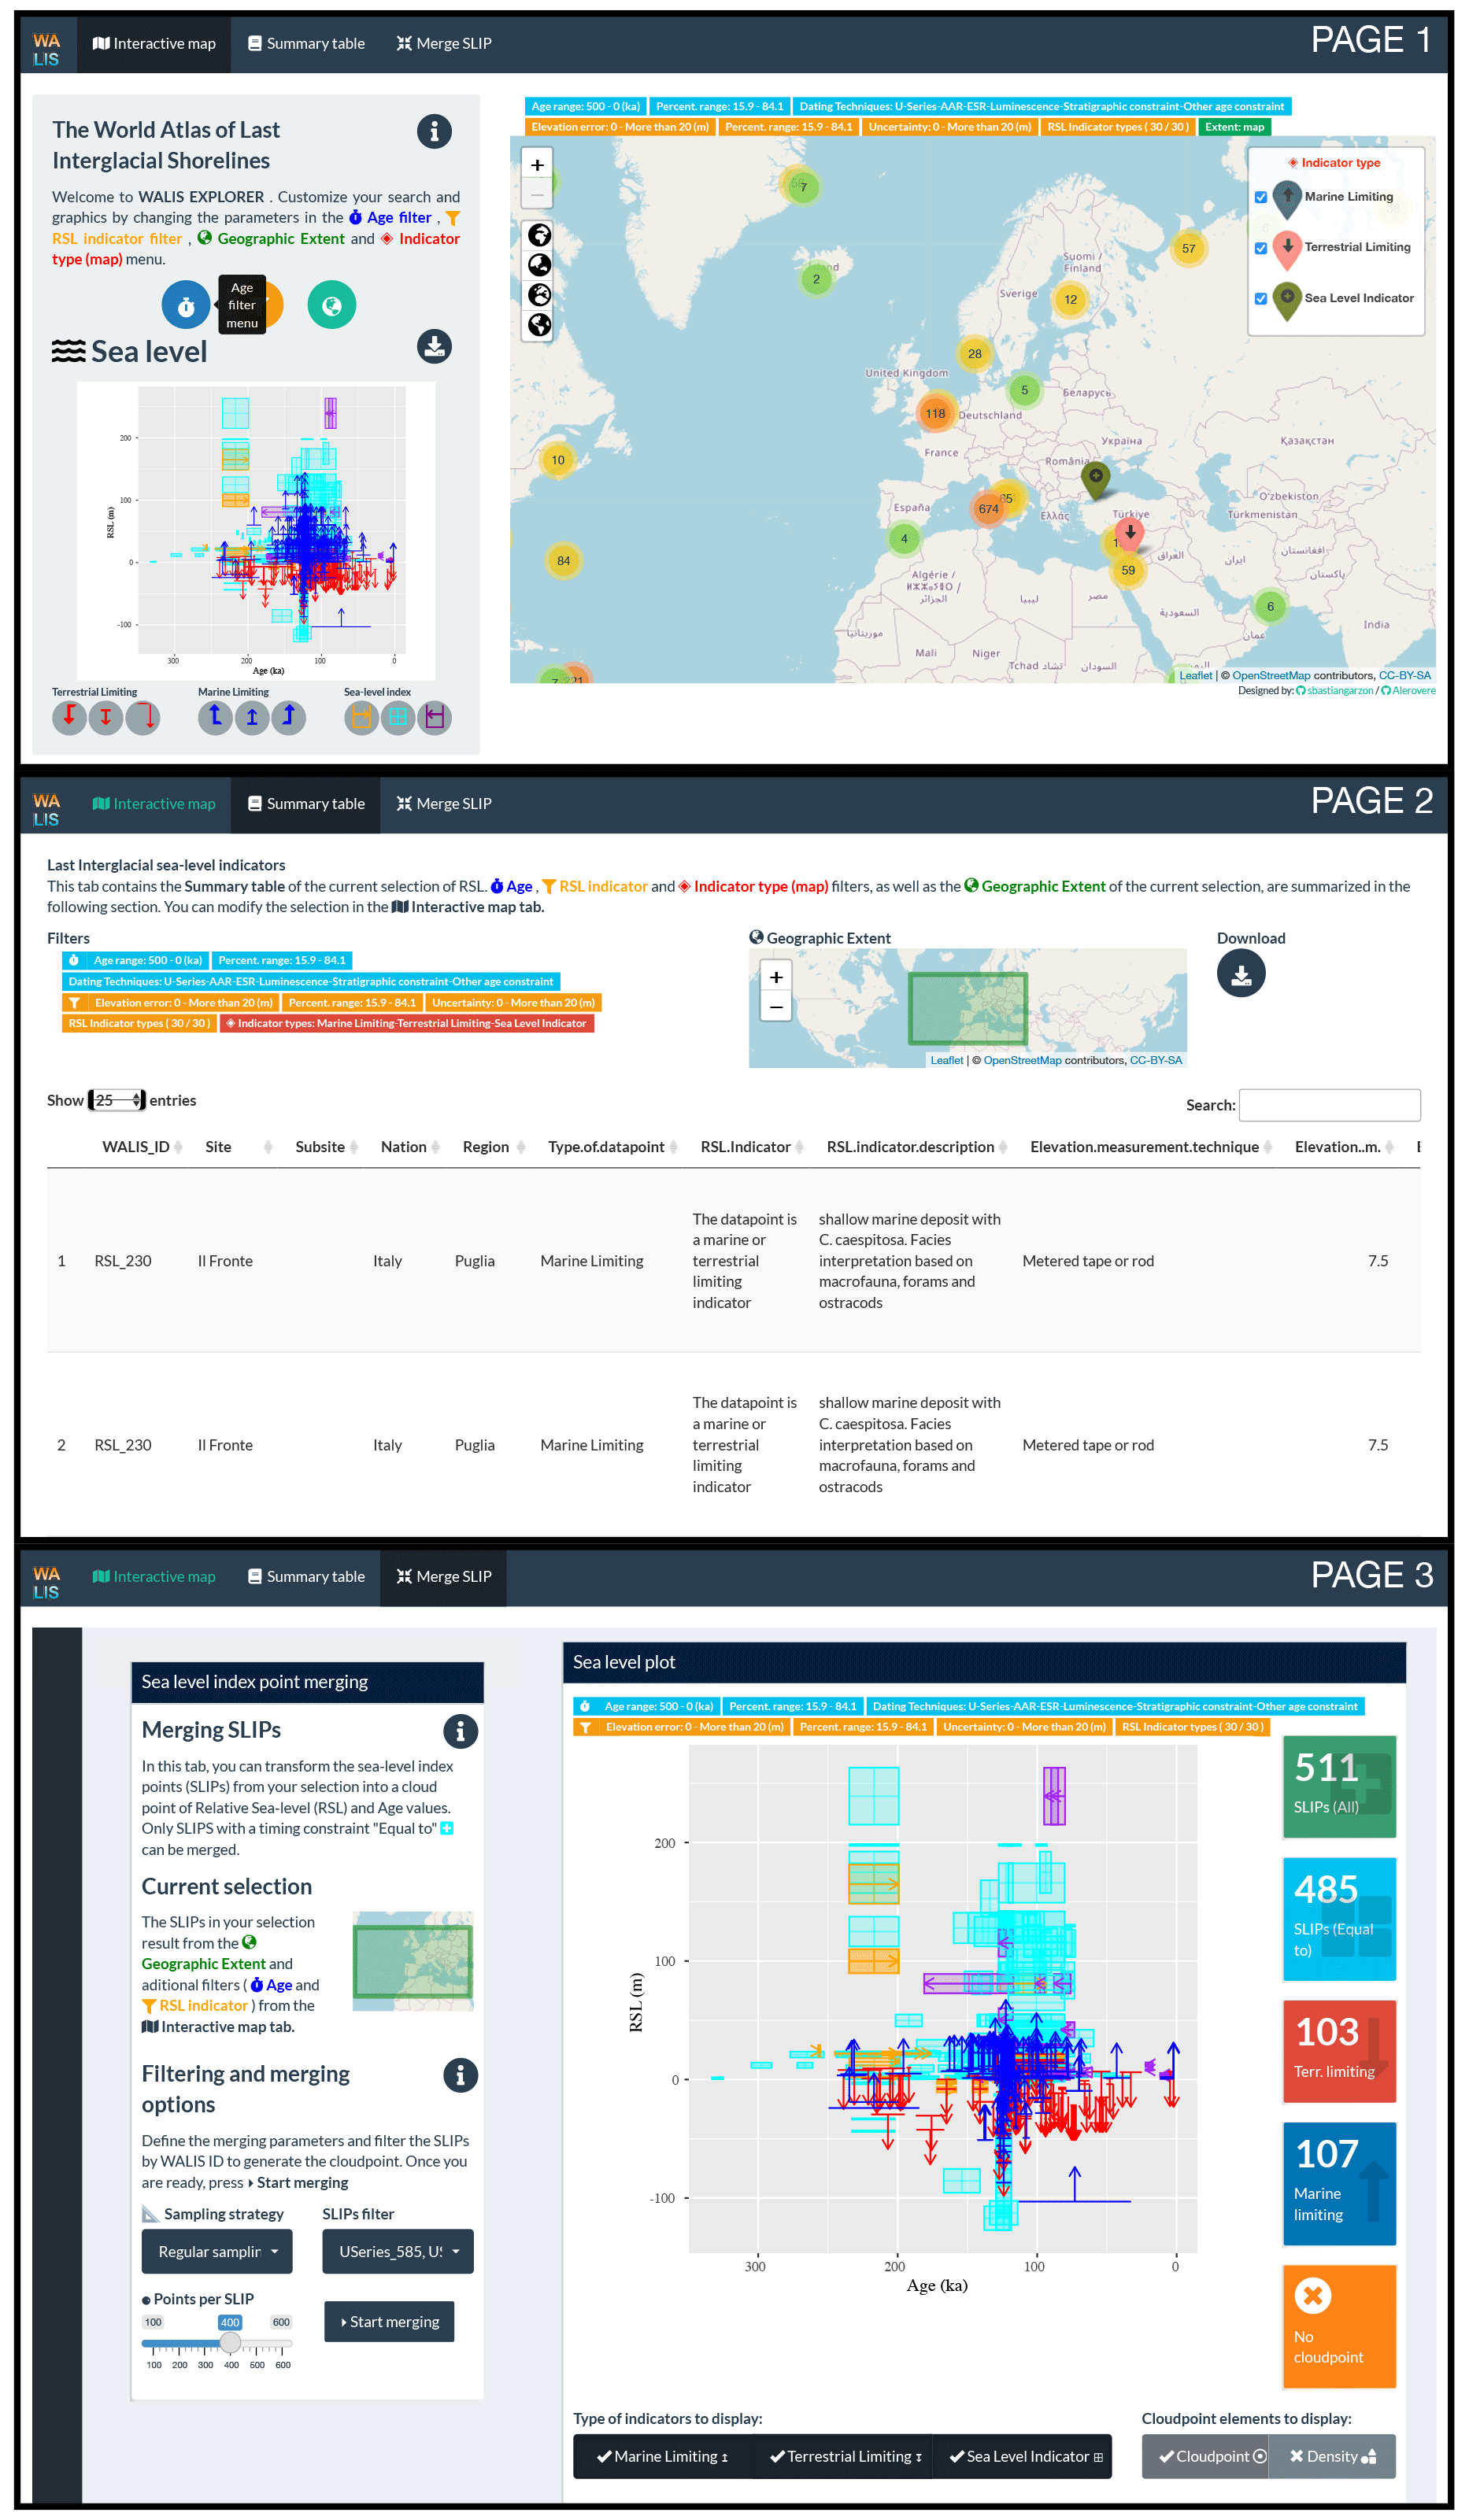Open info icon beside World Atlas title
This screenshot has width=1469, height=2520.
tap(434, 132)
